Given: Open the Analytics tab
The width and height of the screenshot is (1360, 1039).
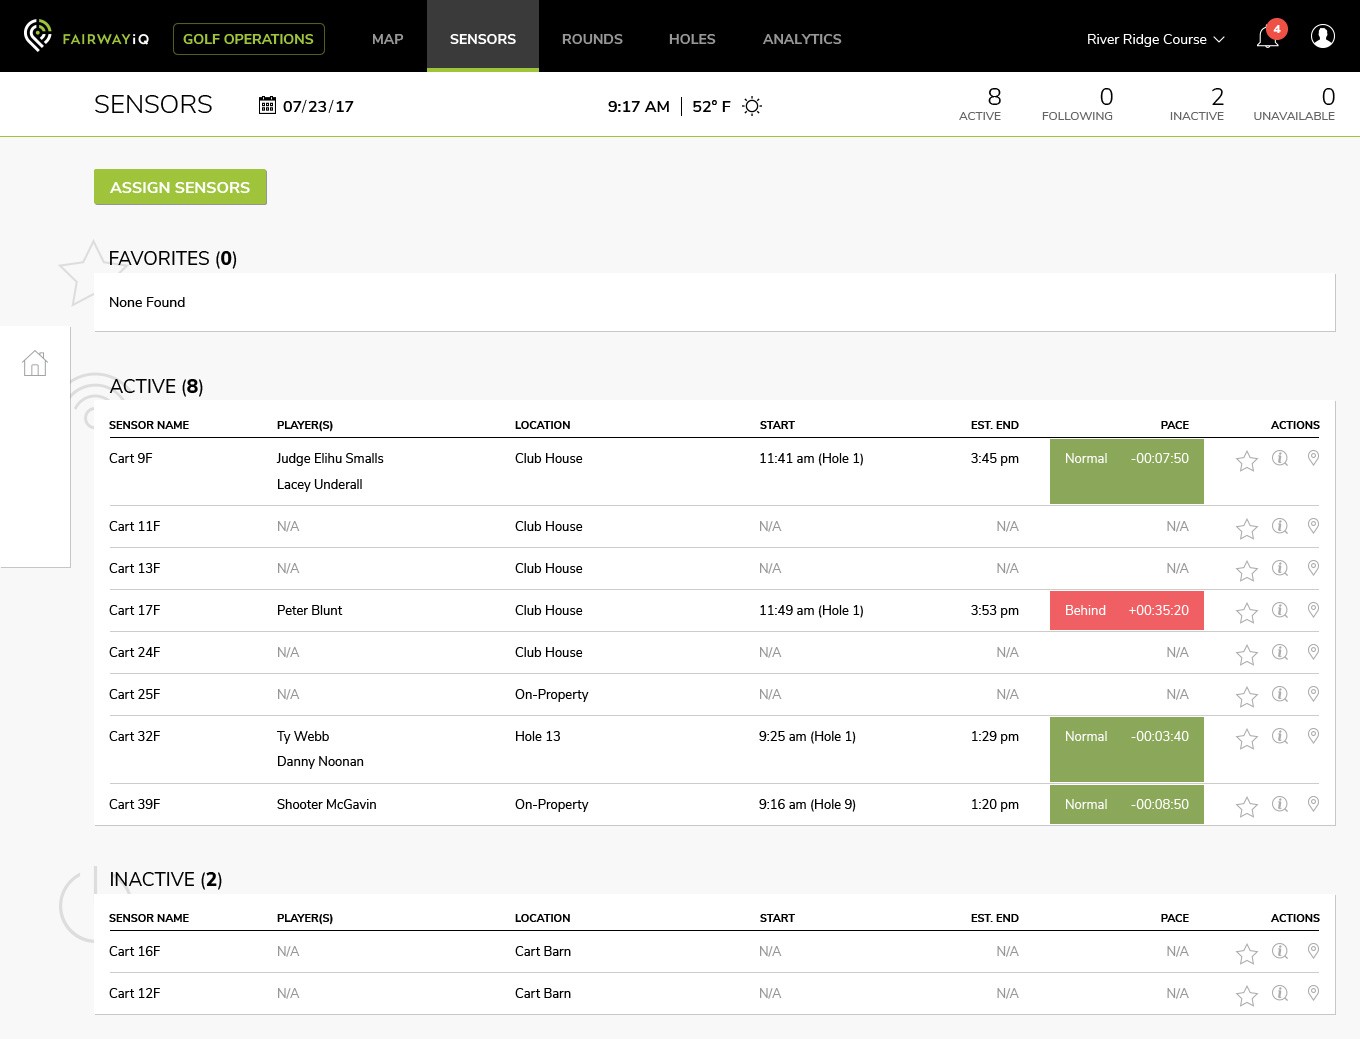Looking at the screenshot, I should click(x=802, y=39).
